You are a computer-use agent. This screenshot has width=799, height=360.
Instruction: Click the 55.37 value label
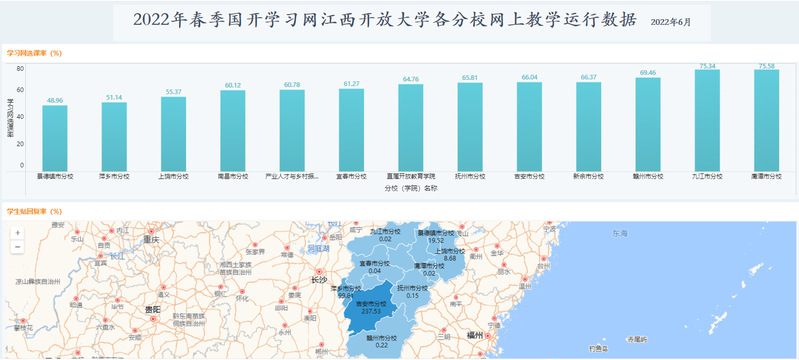coord(173,92)
